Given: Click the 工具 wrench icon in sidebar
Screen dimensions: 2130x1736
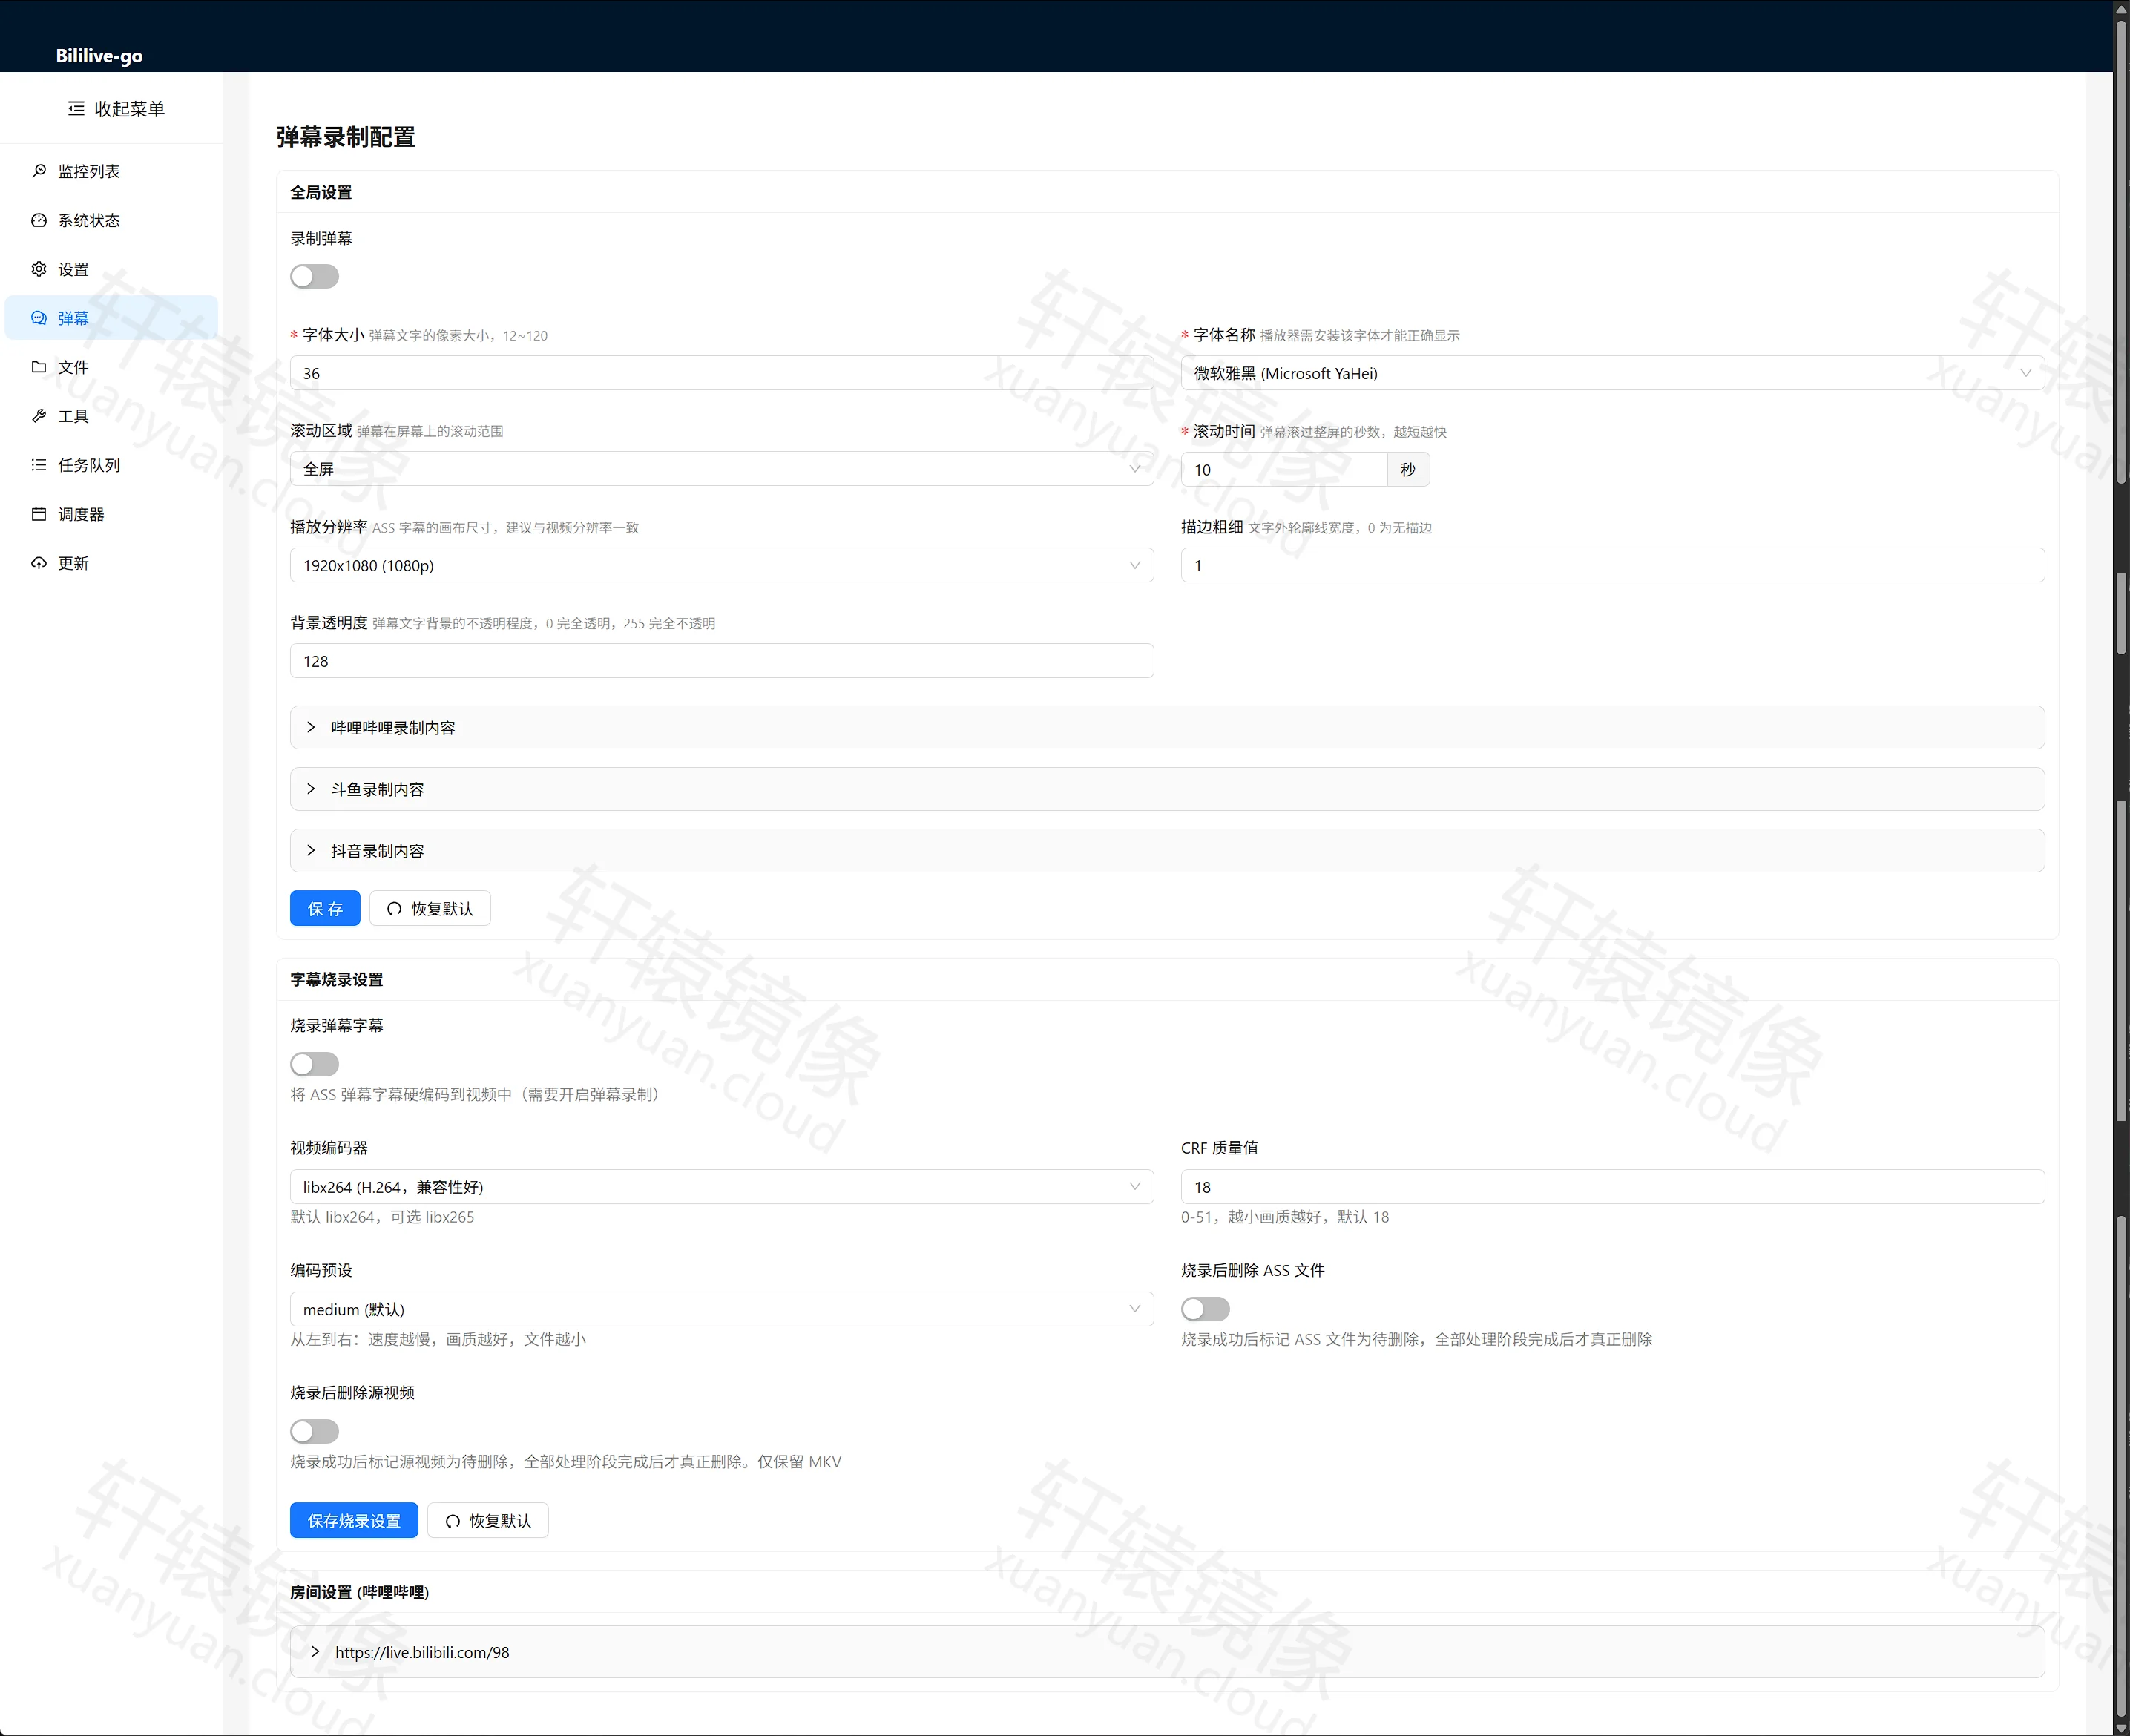Looking at the screenshot, I should point(39,416).
